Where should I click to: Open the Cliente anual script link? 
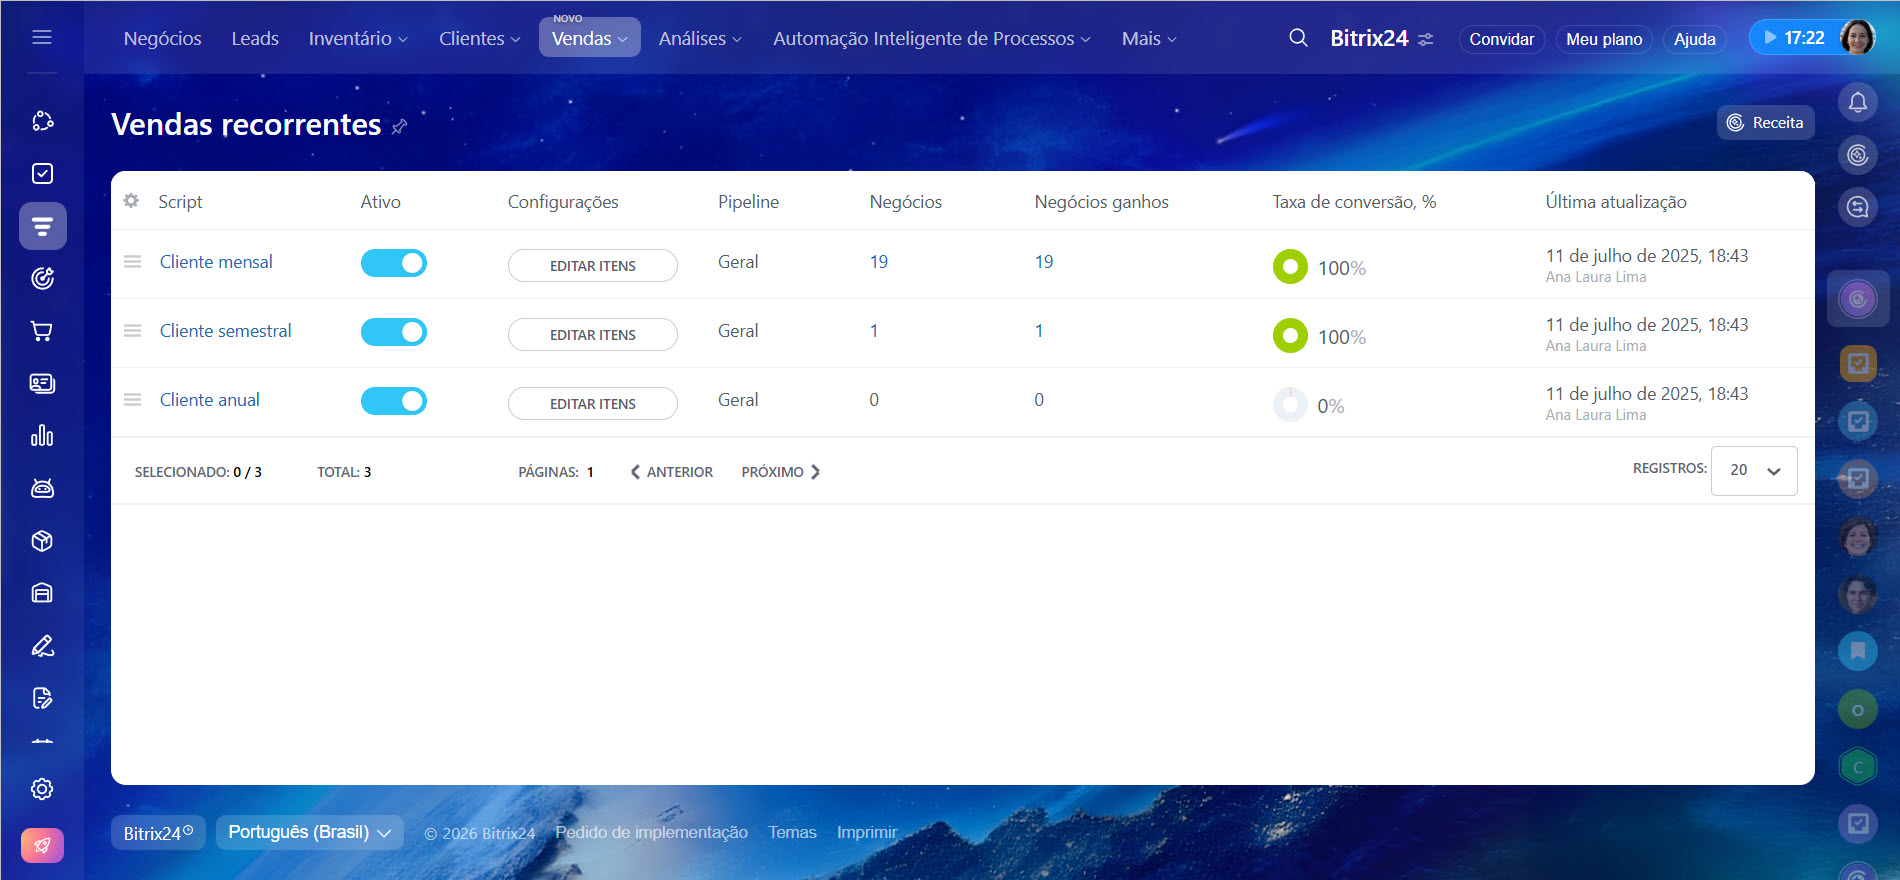pos(209,400)
